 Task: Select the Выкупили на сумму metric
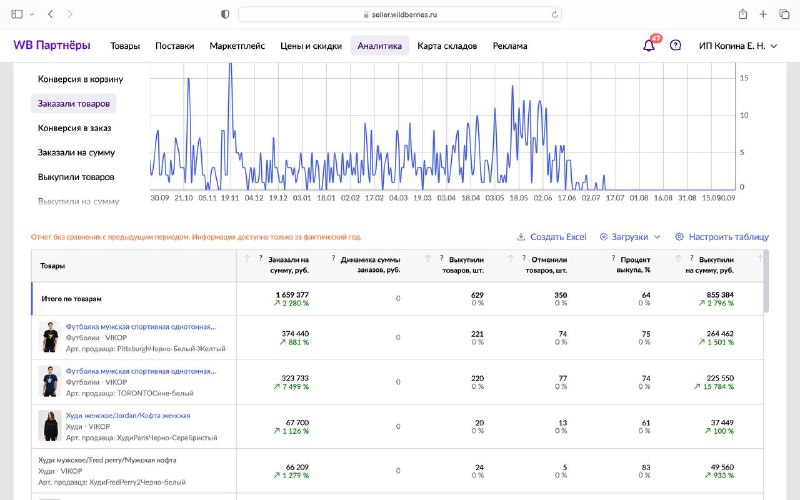(x=79, y=202)
